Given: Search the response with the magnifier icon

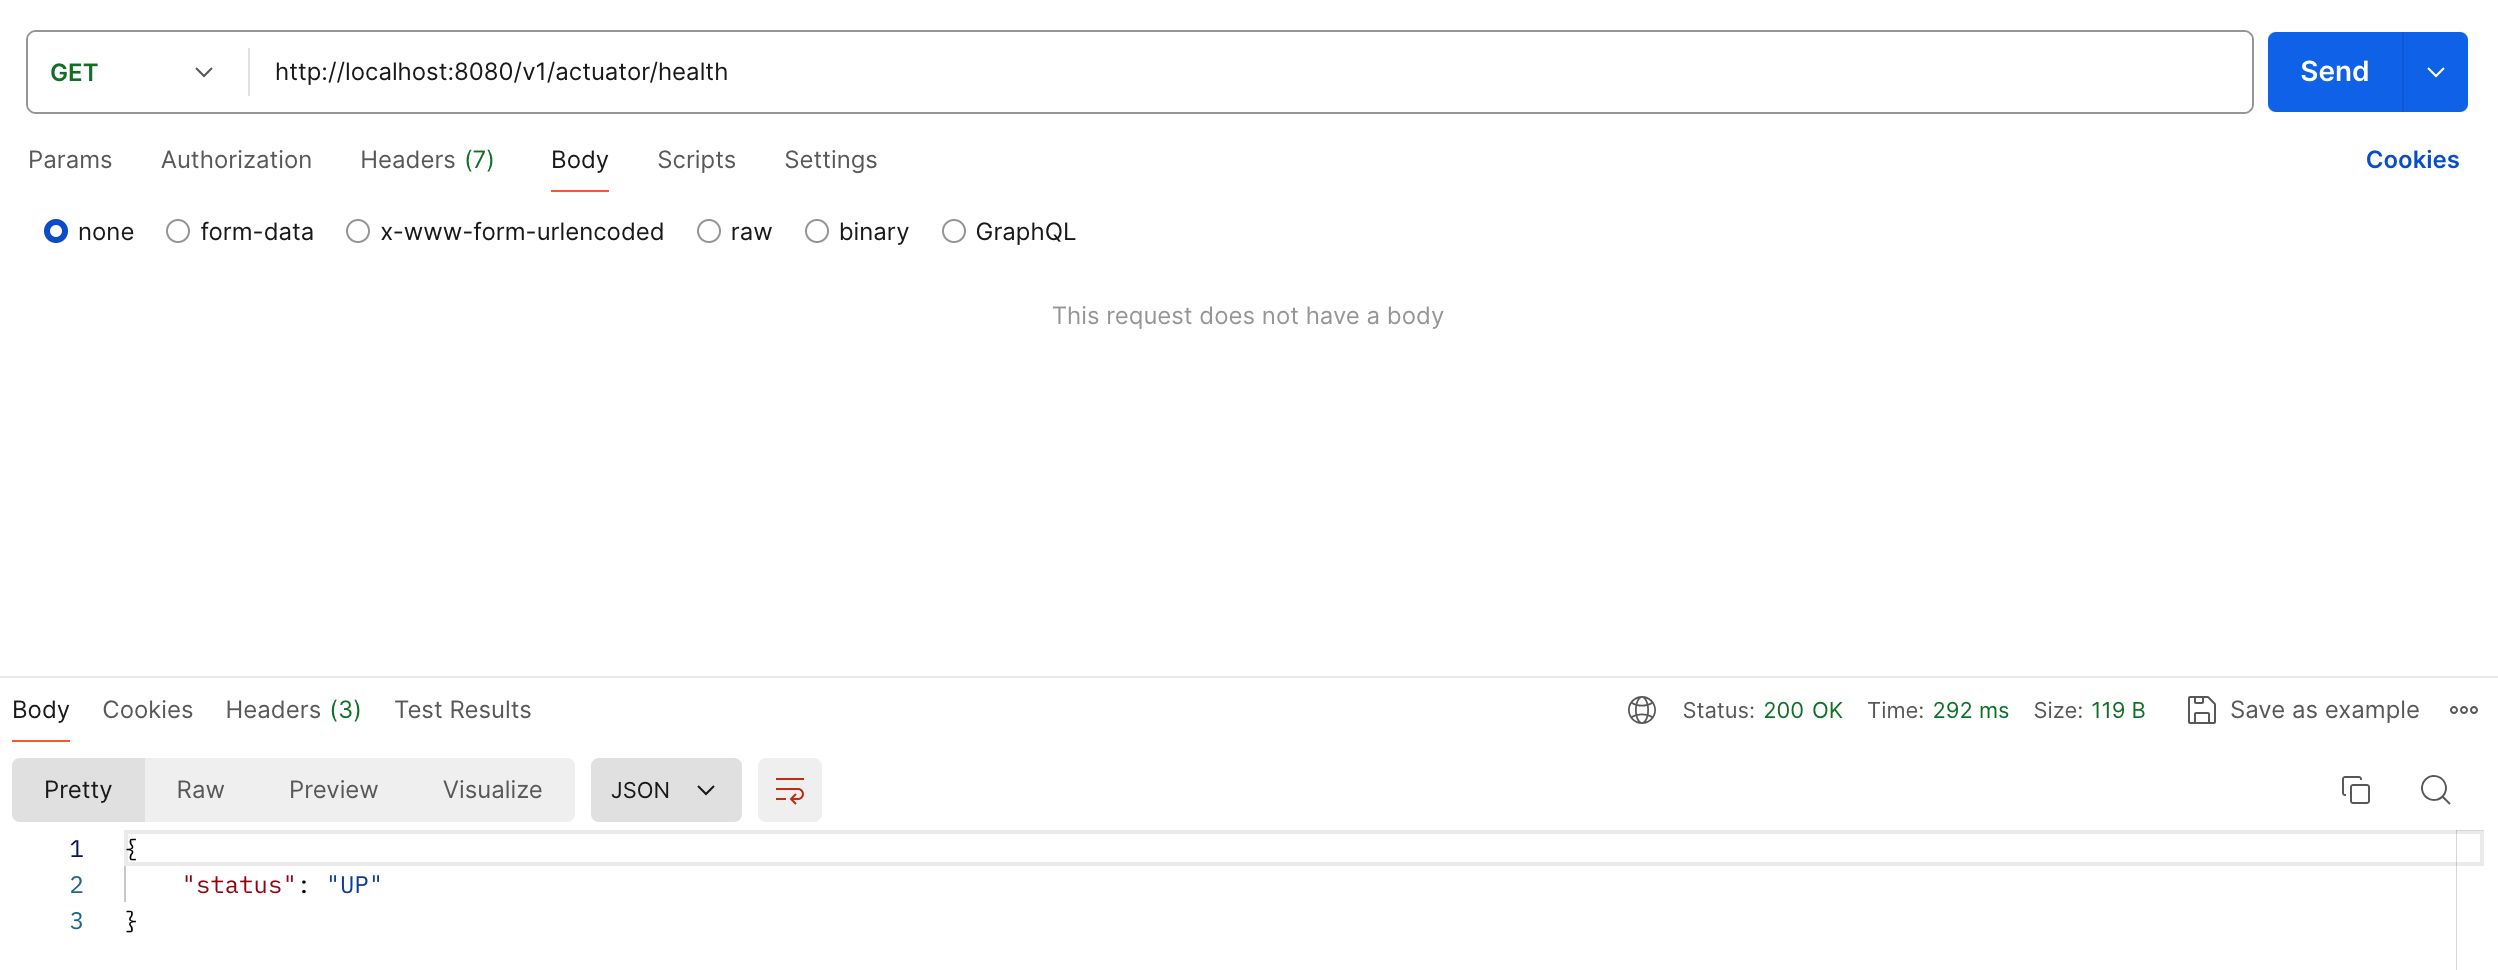Looking at the screenshot, I should [2435, 790].
